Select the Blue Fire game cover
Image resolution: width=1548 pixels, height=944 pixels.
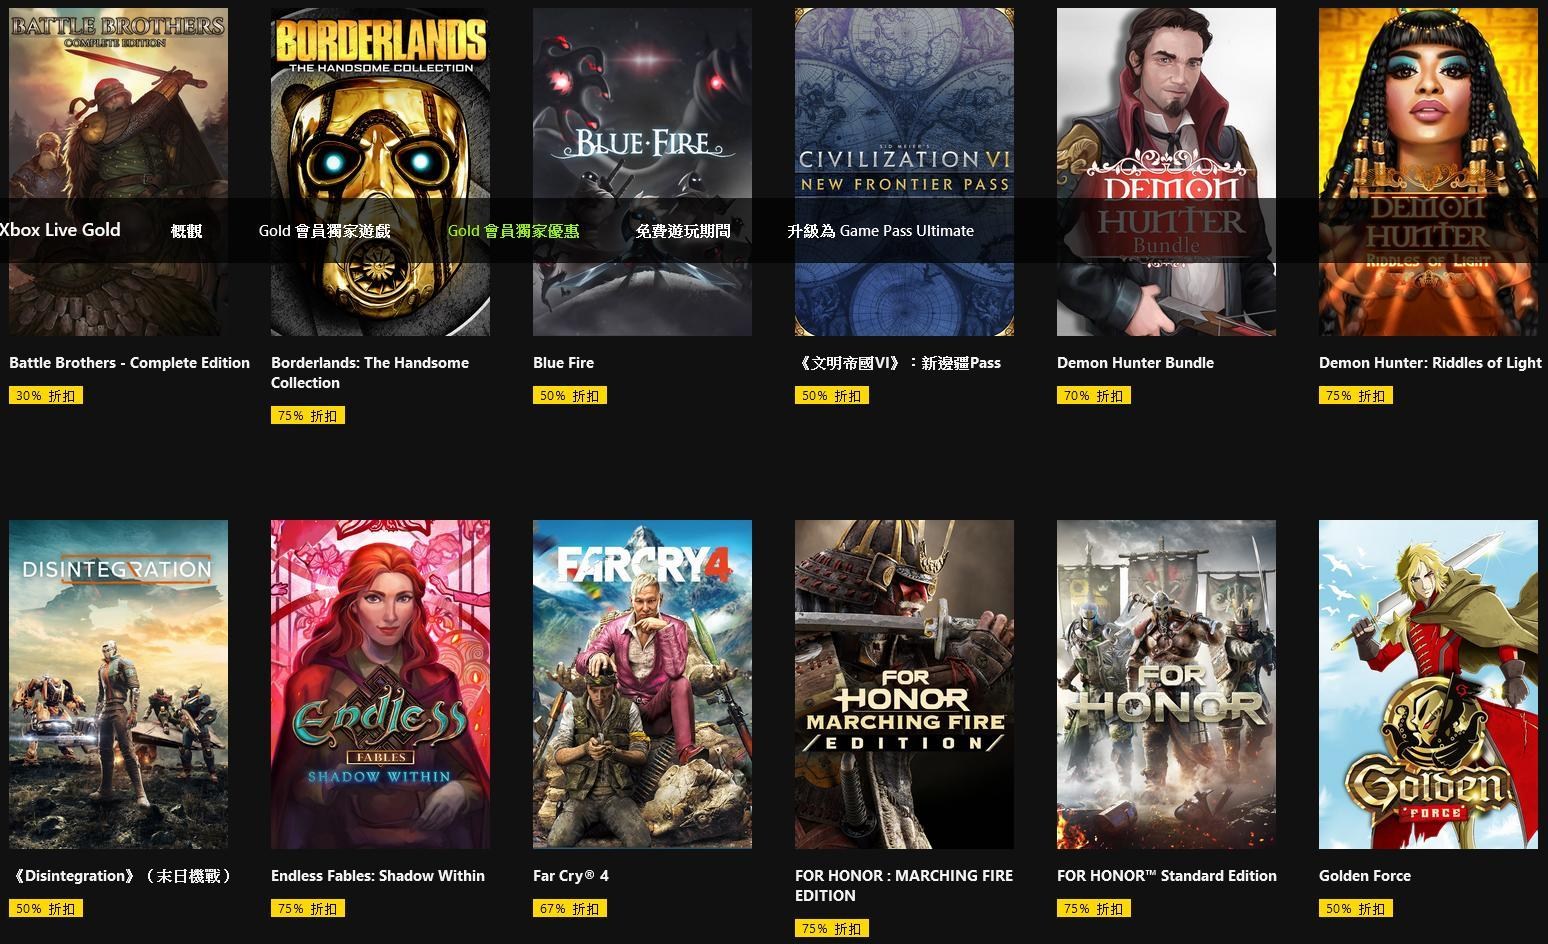pos(642,172)
